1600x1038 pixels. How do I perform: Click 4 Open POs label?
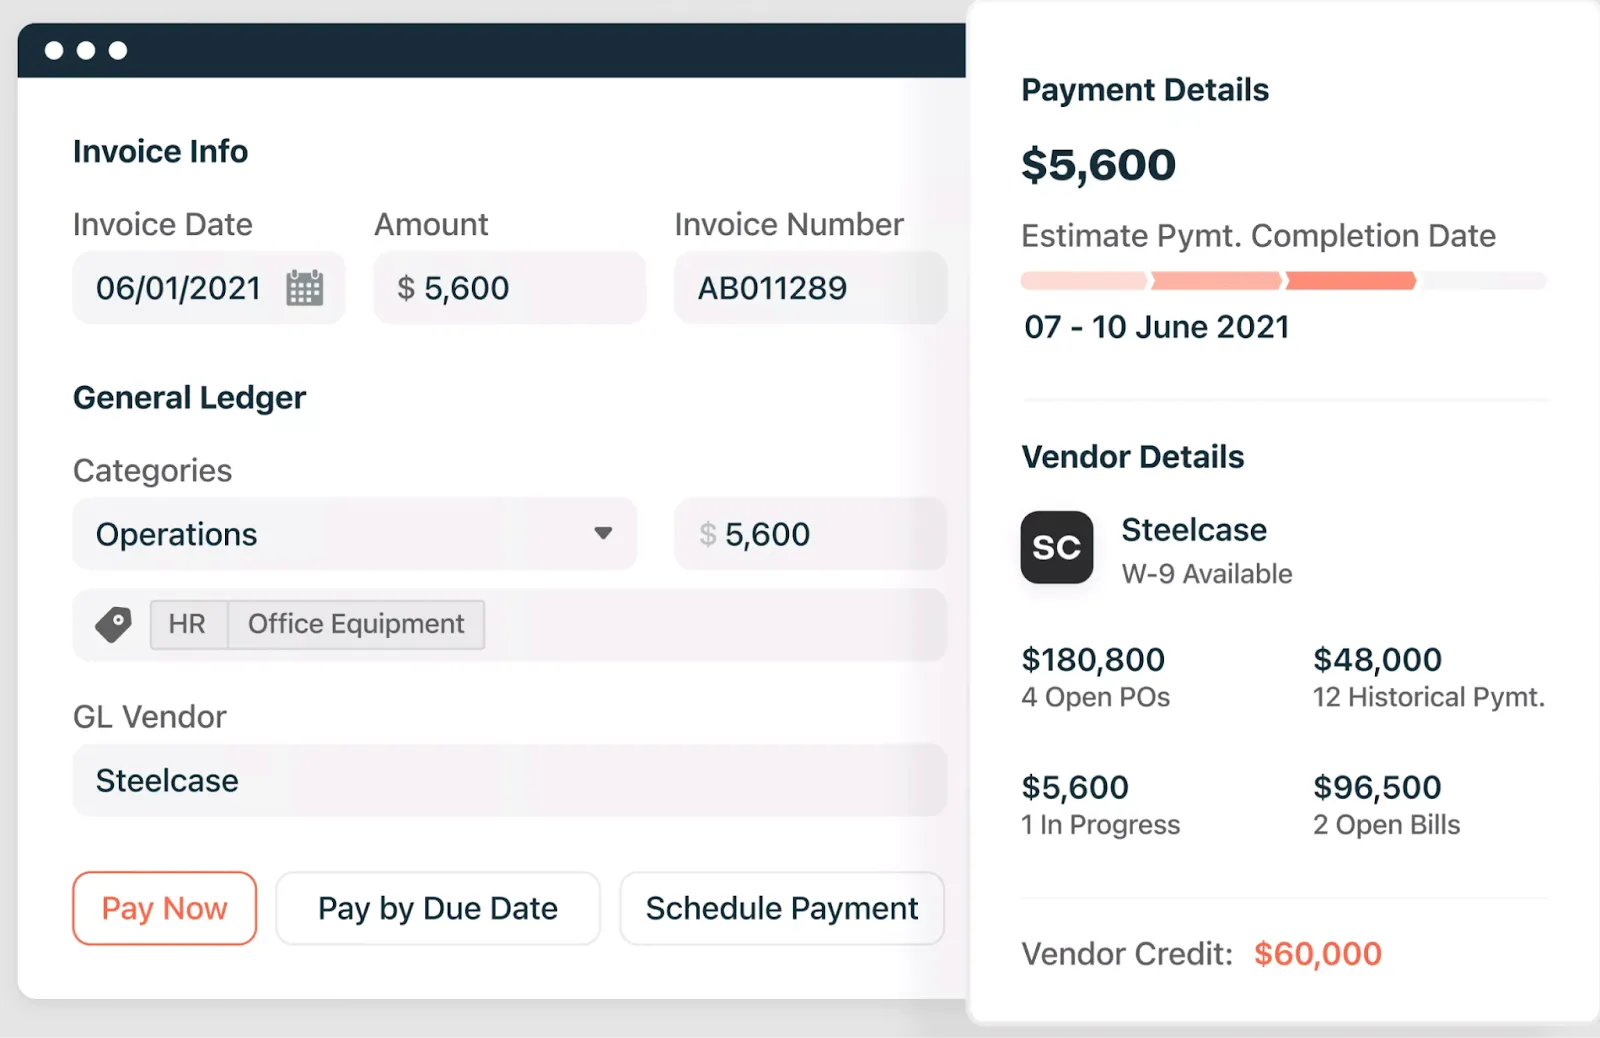(1096, 697)
